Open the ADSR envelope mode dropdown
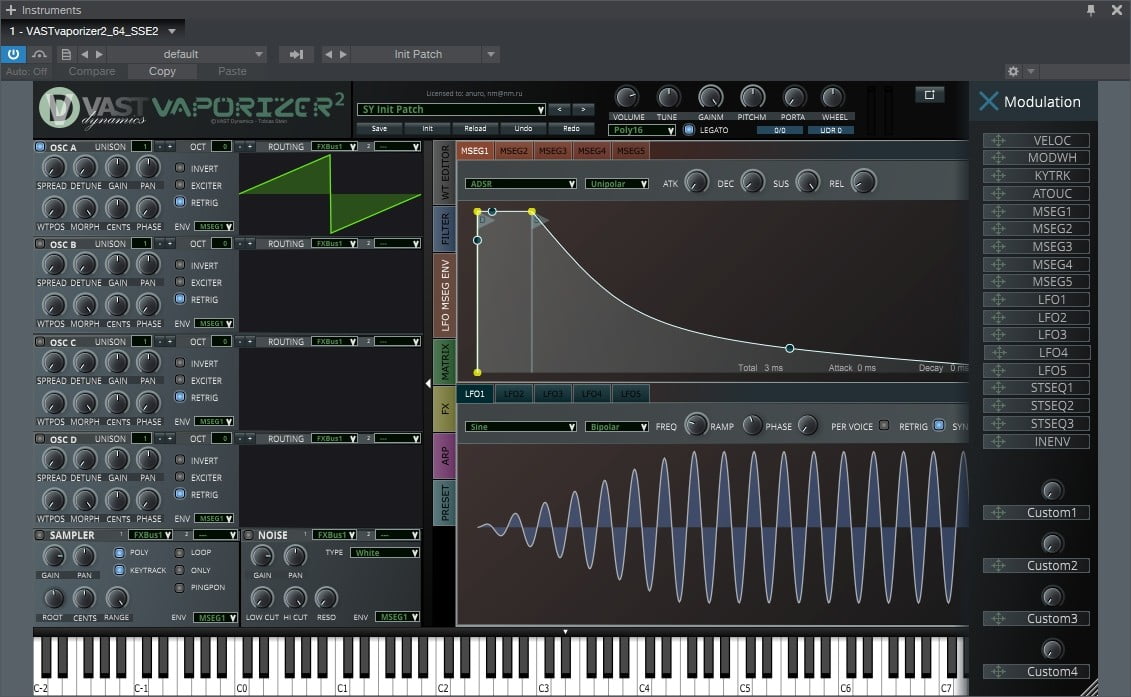The image size is (1131, 697). [521, 184]
